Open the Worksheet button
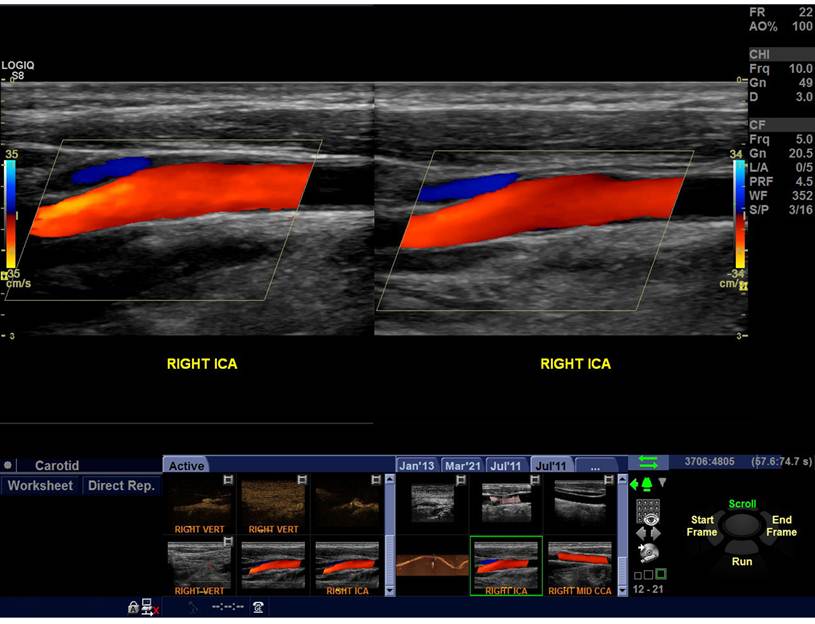 click(x=41, y=485)
